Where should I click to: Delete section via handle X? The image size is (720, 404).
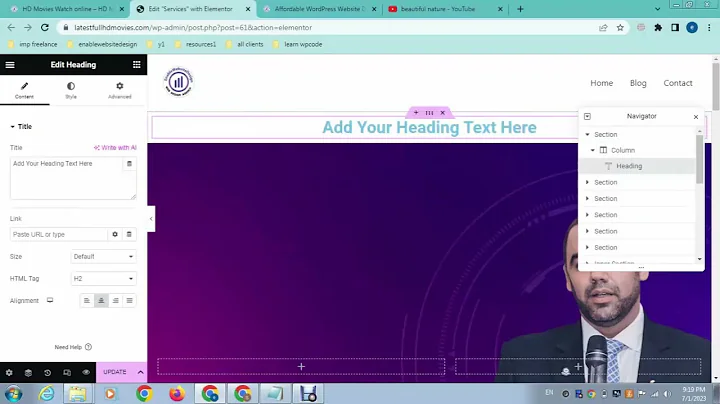coord(443,112)
